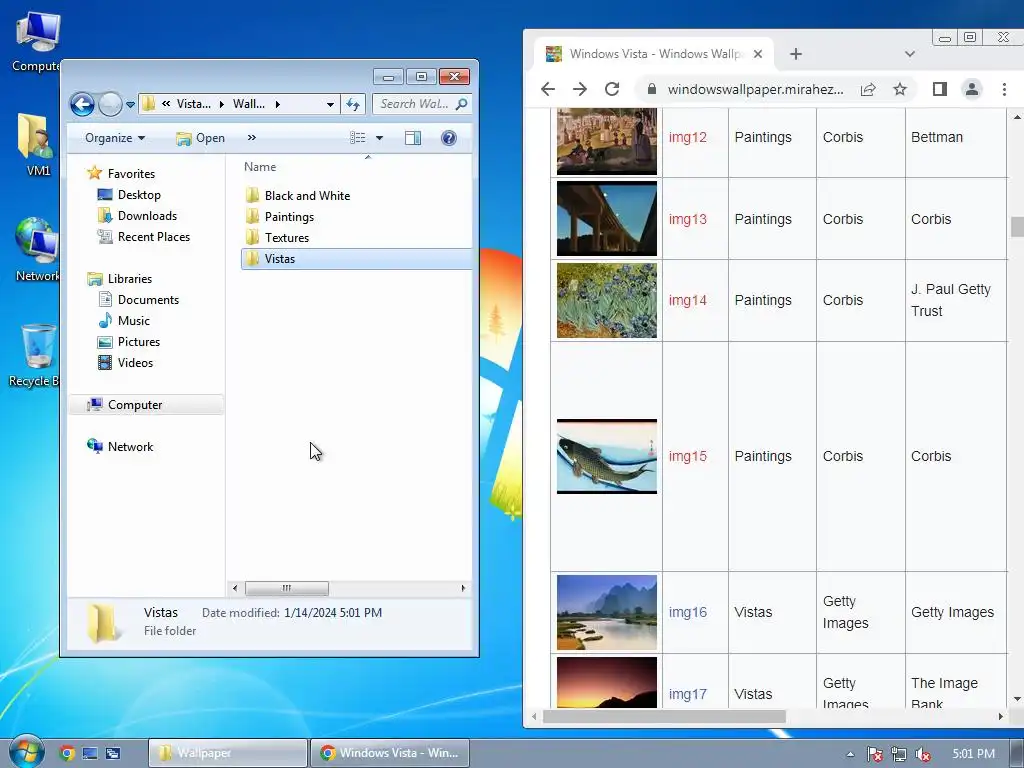This screenshot has height=768, width=1024.
Task: Reload the Chrome page
Action: tap(612, 89)
